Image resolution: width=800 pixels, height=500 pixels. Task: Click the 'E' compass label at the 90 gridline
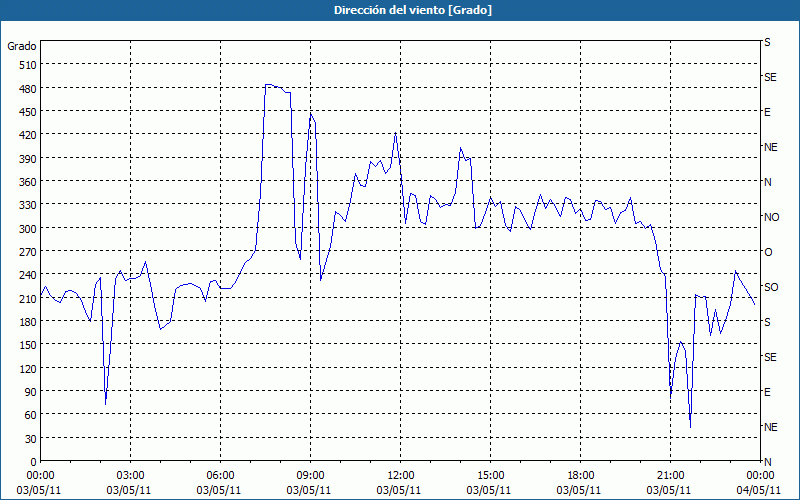[x=767, y=392]
